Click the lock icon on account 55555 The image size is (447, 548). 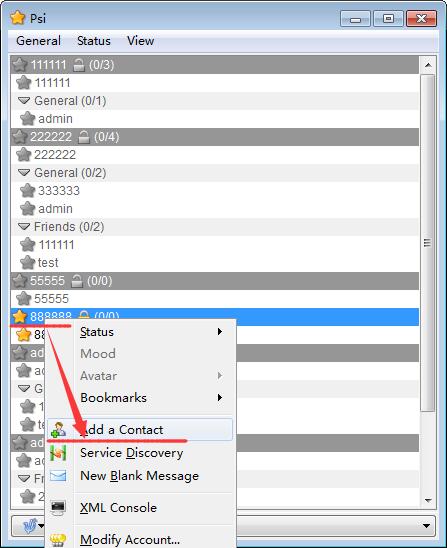77,281
